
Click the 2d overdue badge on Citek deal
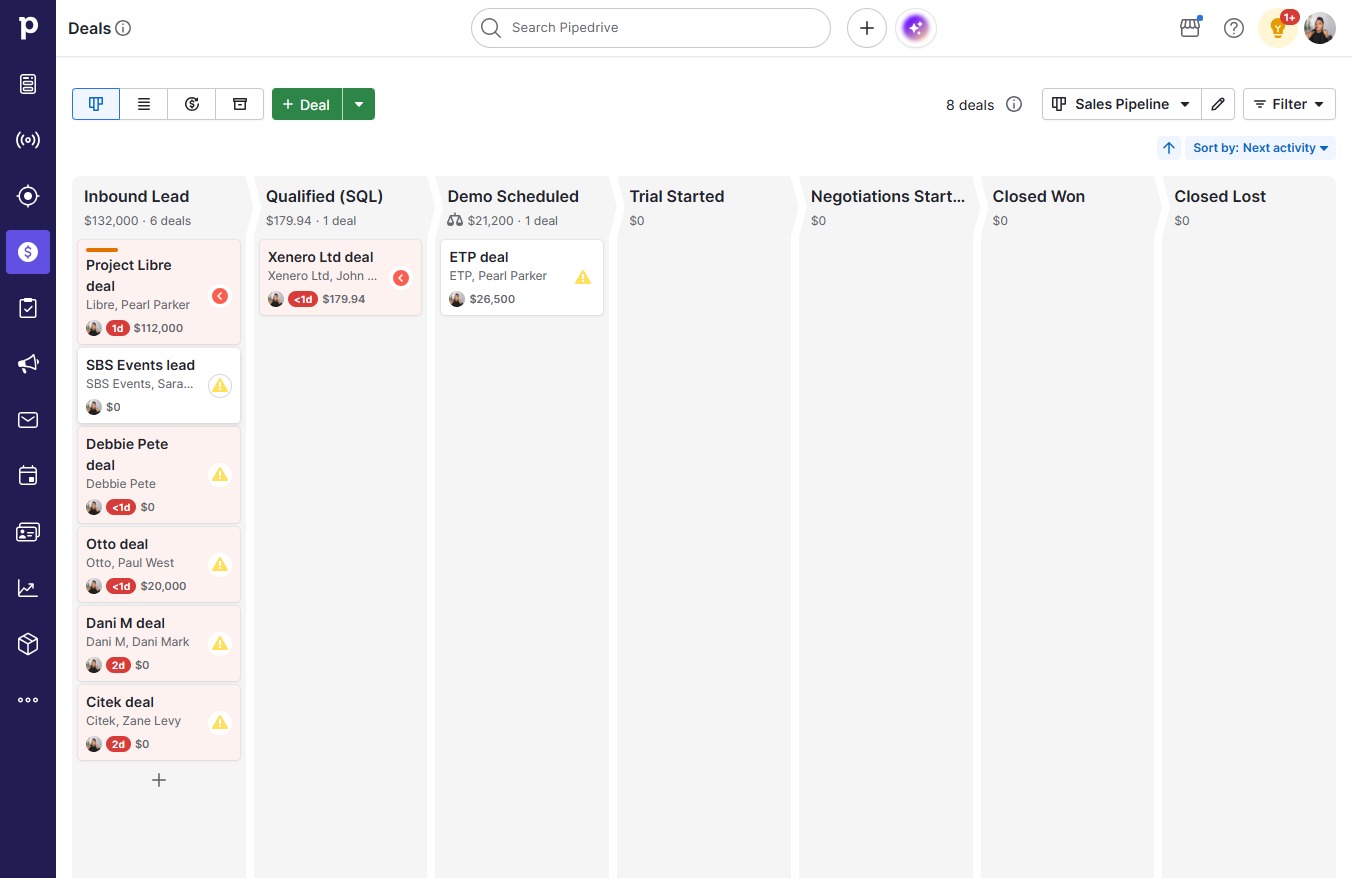pos(119,744)
